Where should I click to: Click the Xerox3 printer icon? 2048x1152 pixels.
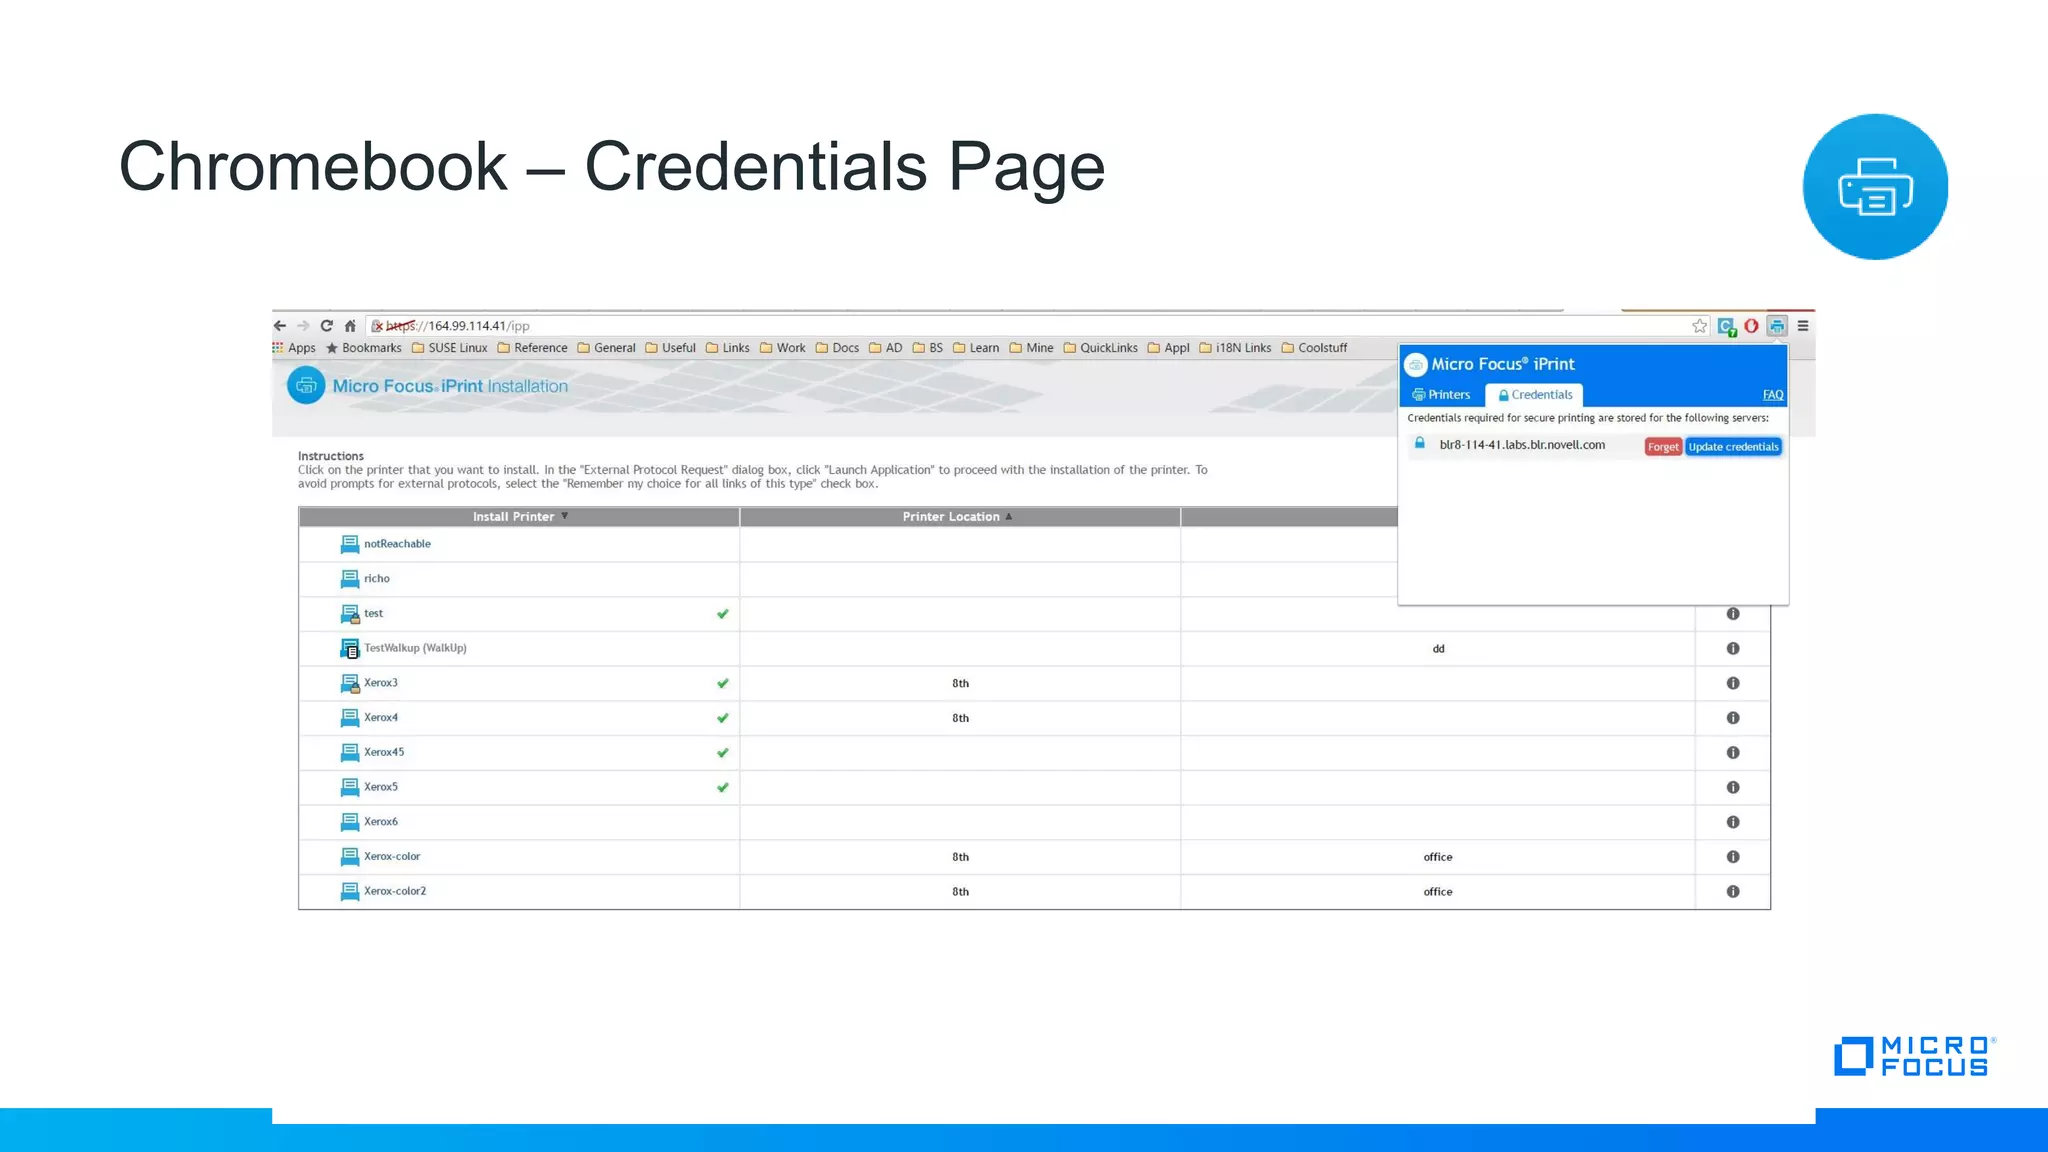(350, 683)
